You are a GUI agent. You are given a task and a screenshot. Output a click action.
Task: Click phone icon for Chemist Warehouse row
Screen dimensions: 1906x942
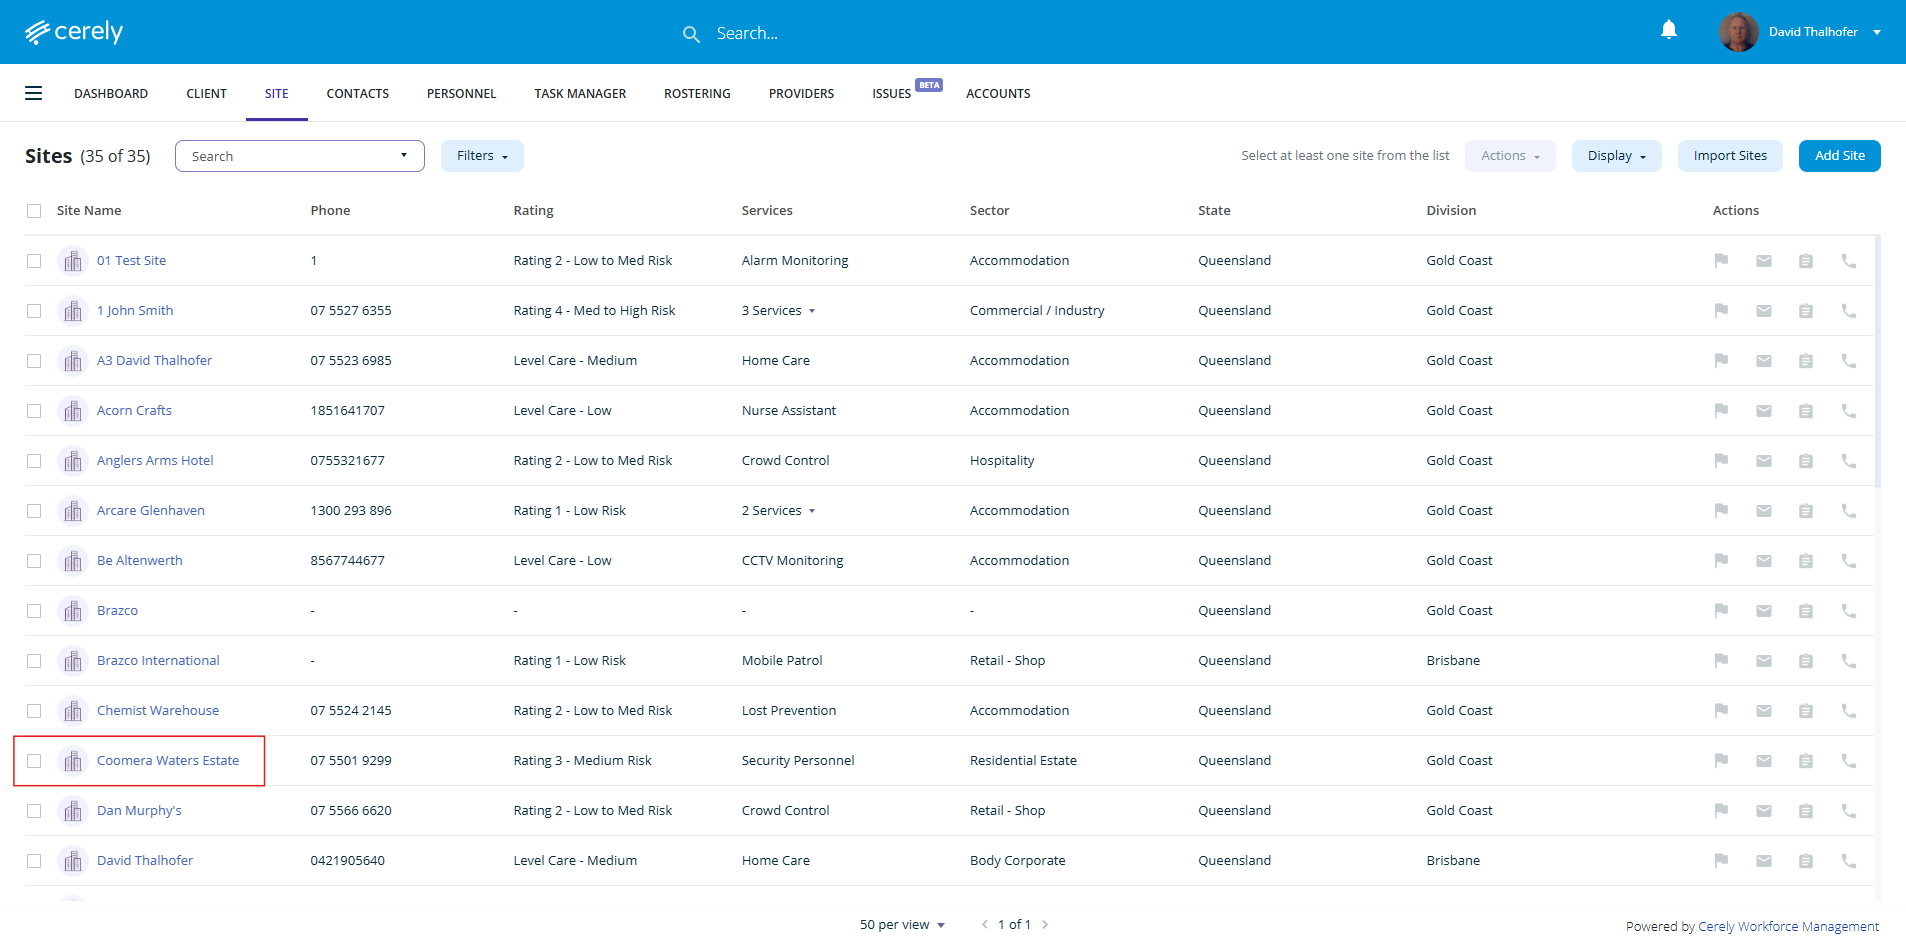click(x=1848, y=711)
